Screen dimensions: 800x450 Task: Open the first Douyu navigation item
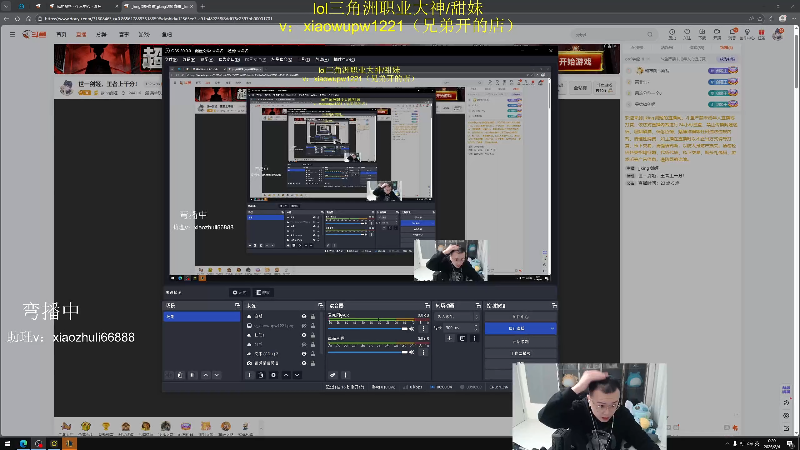tap(61, 35)
